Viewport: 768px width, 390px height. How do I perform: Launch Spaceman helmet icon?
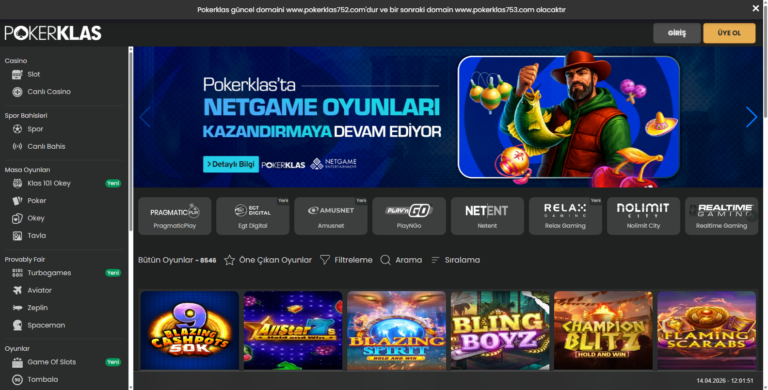pos(17,325)
